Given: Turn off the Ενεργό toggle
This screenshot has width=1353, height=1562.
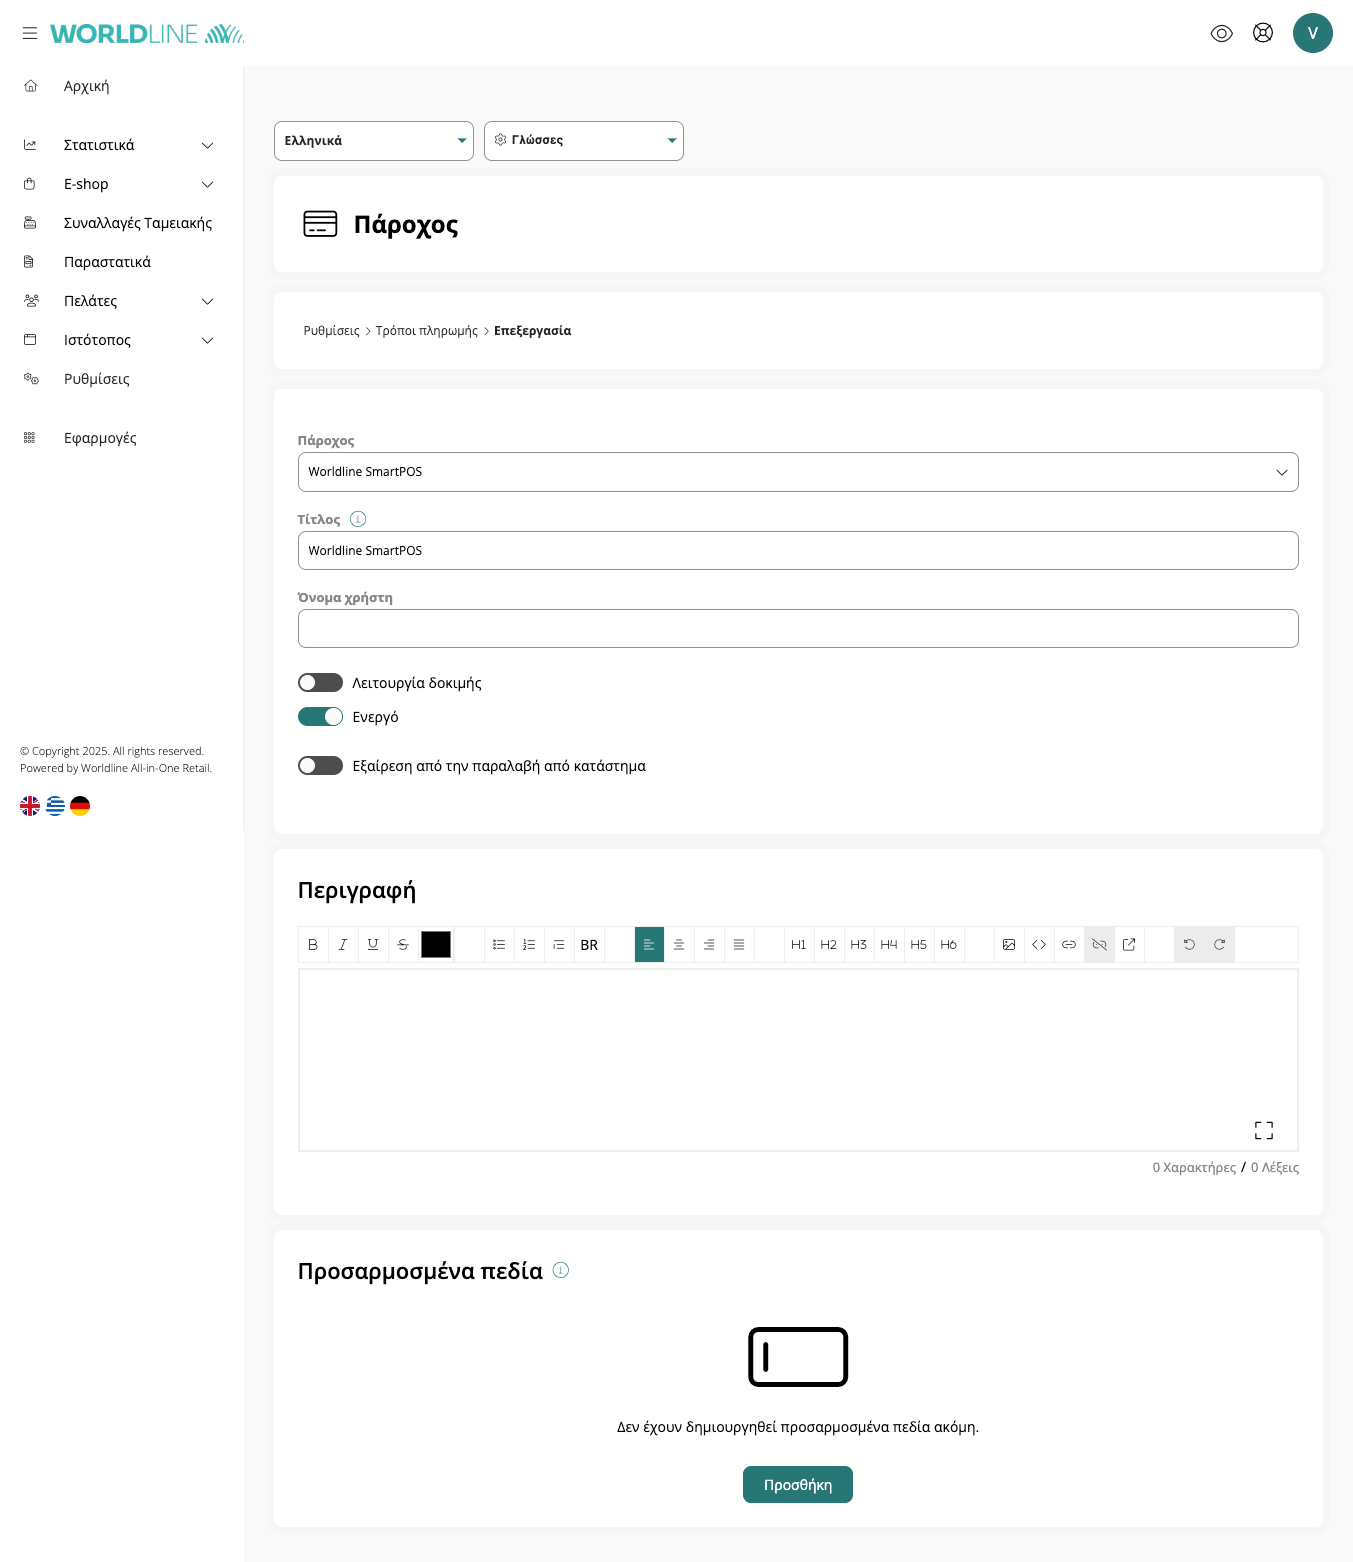Looking at the screenshot, I should (320, 717).
